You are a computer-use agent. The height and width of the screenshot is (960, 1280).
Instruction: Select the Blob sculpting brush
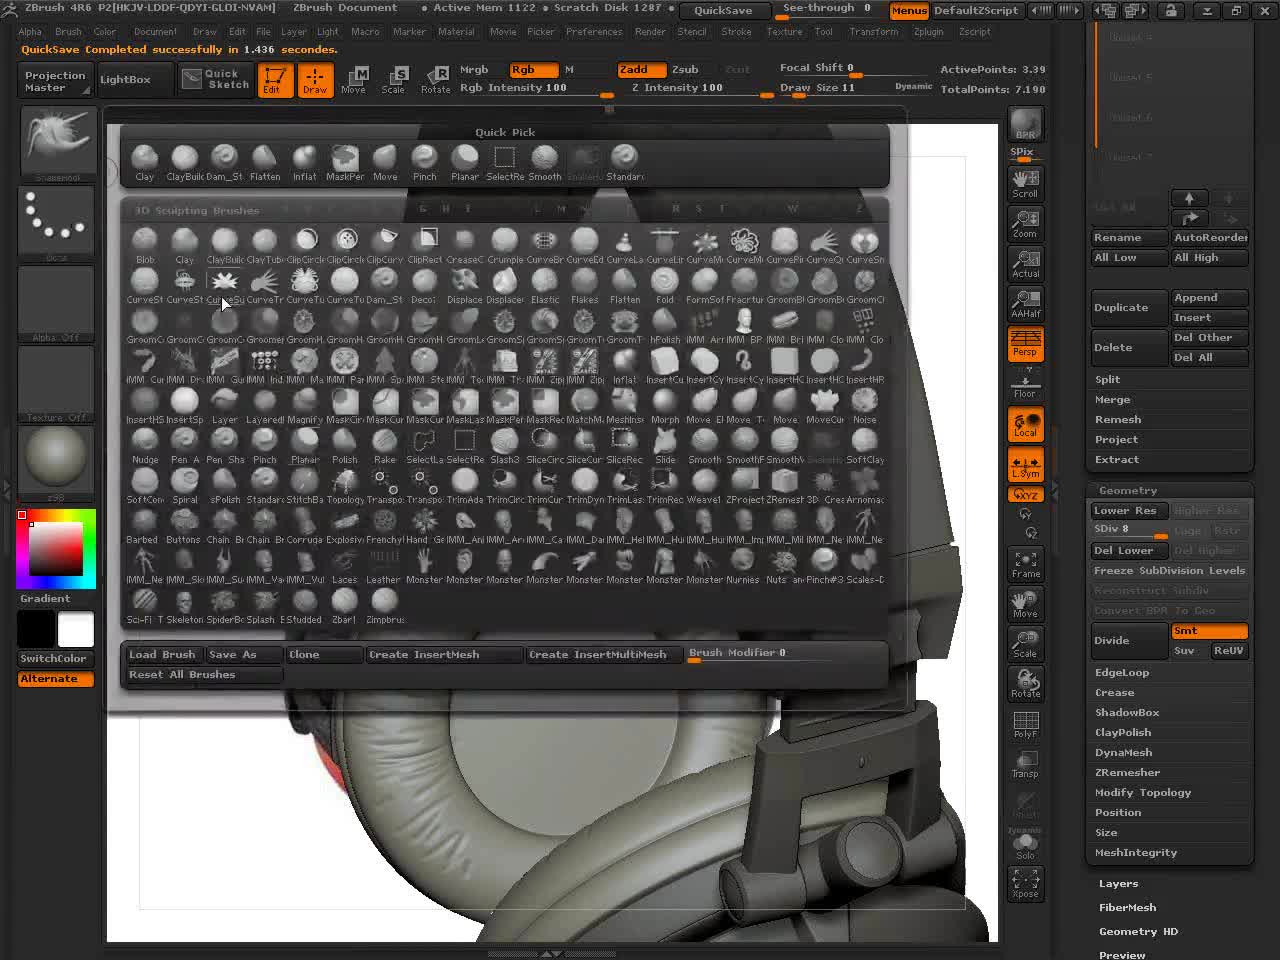coord(145,246)
